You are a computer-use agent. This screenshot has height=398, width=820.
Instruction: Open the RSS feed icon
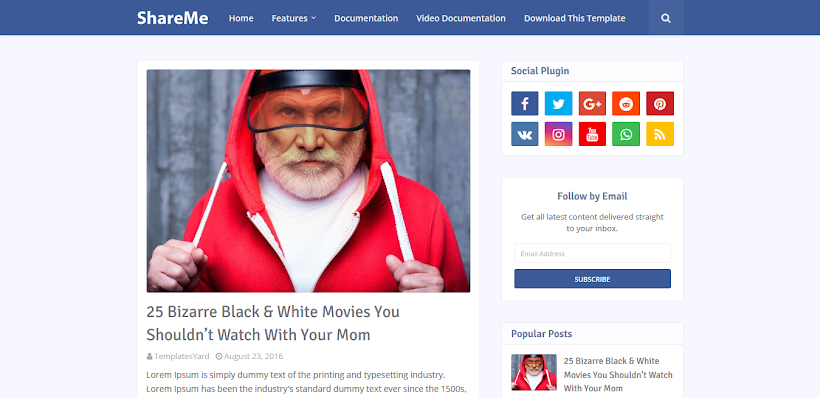[660, 134]
